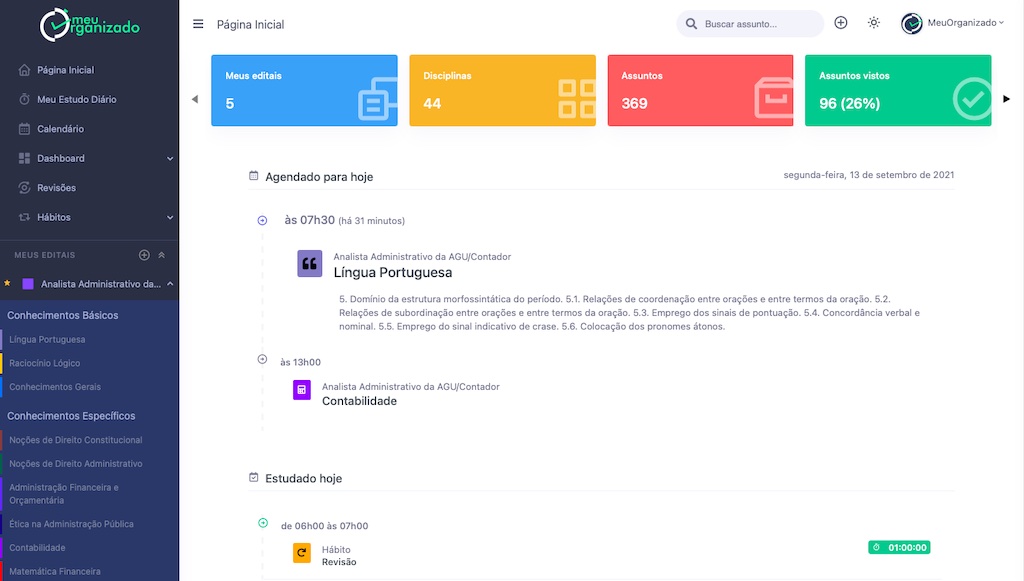
Task: Expand the 07h30 schedule entry
Action: click(x=262, y=221)
